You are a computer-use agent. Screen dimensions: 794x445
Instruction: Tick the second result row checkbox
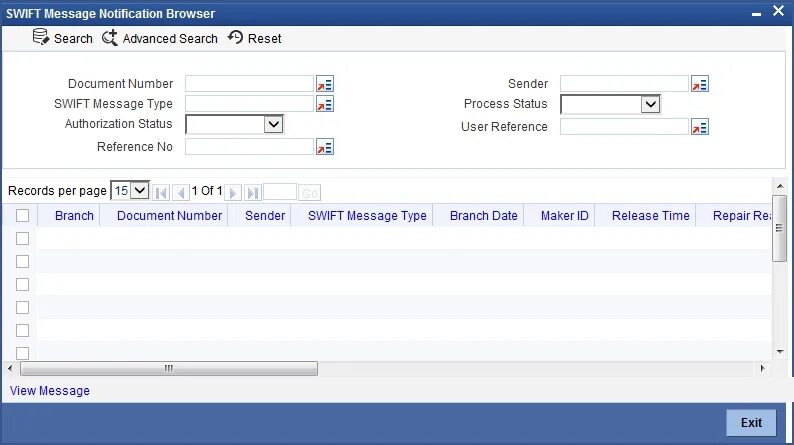point(22,262)
